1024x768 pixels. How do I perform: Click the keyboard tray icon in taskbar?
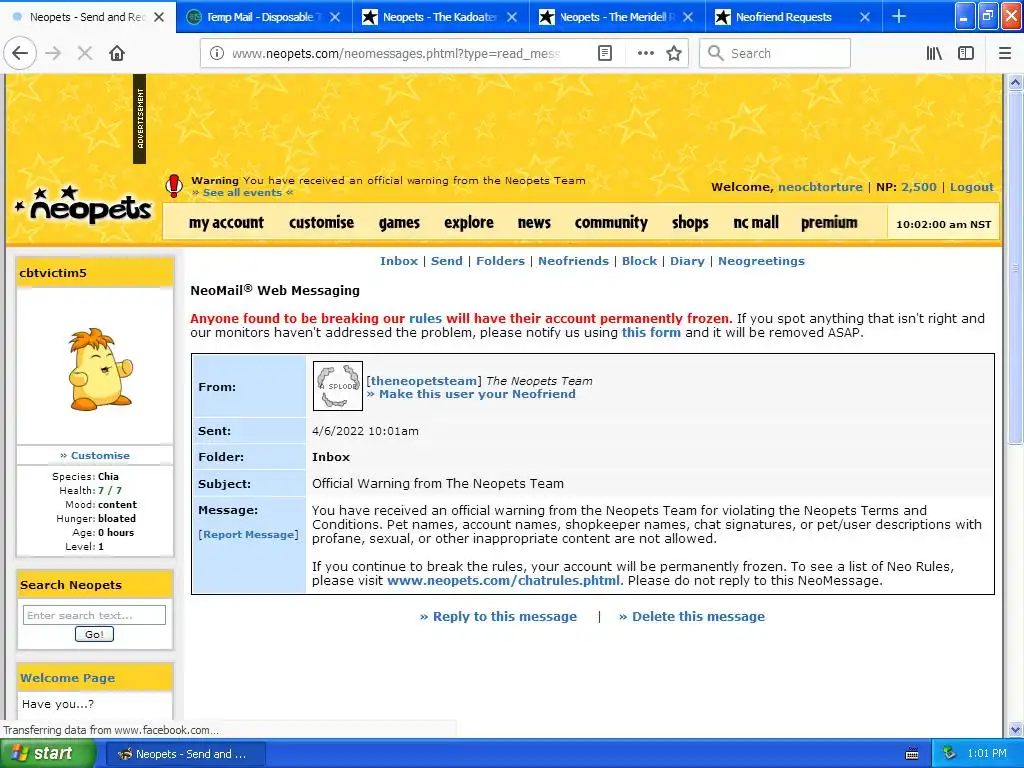point(912,754)
